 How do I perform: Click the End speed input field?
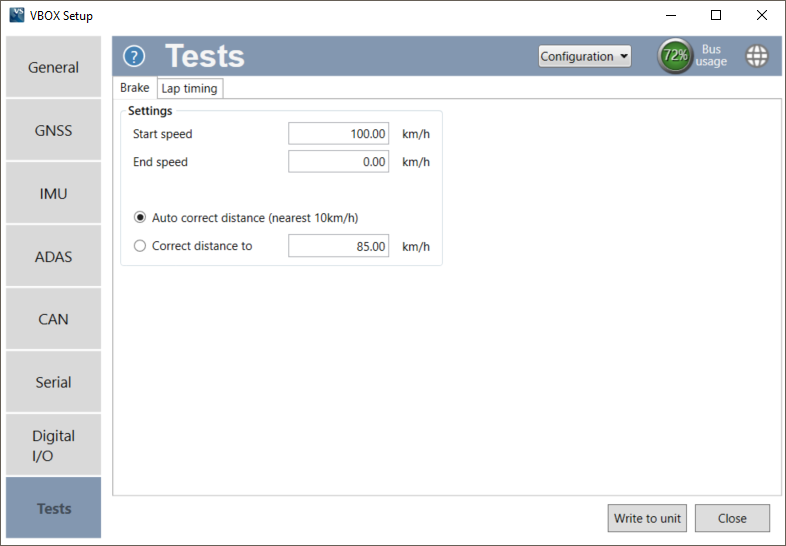pos(338,161)
